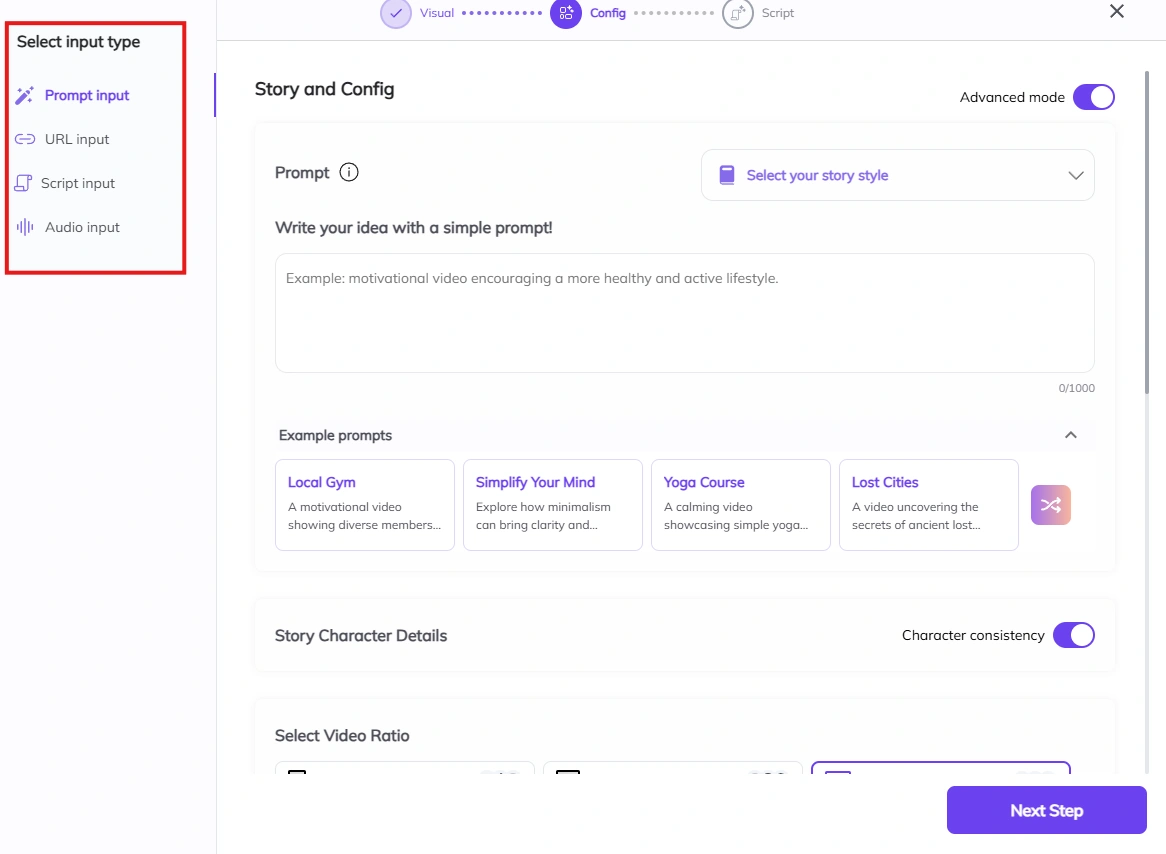Click the Audio input waveform icon
1166x854 pixels.
[x=25, y=227]
